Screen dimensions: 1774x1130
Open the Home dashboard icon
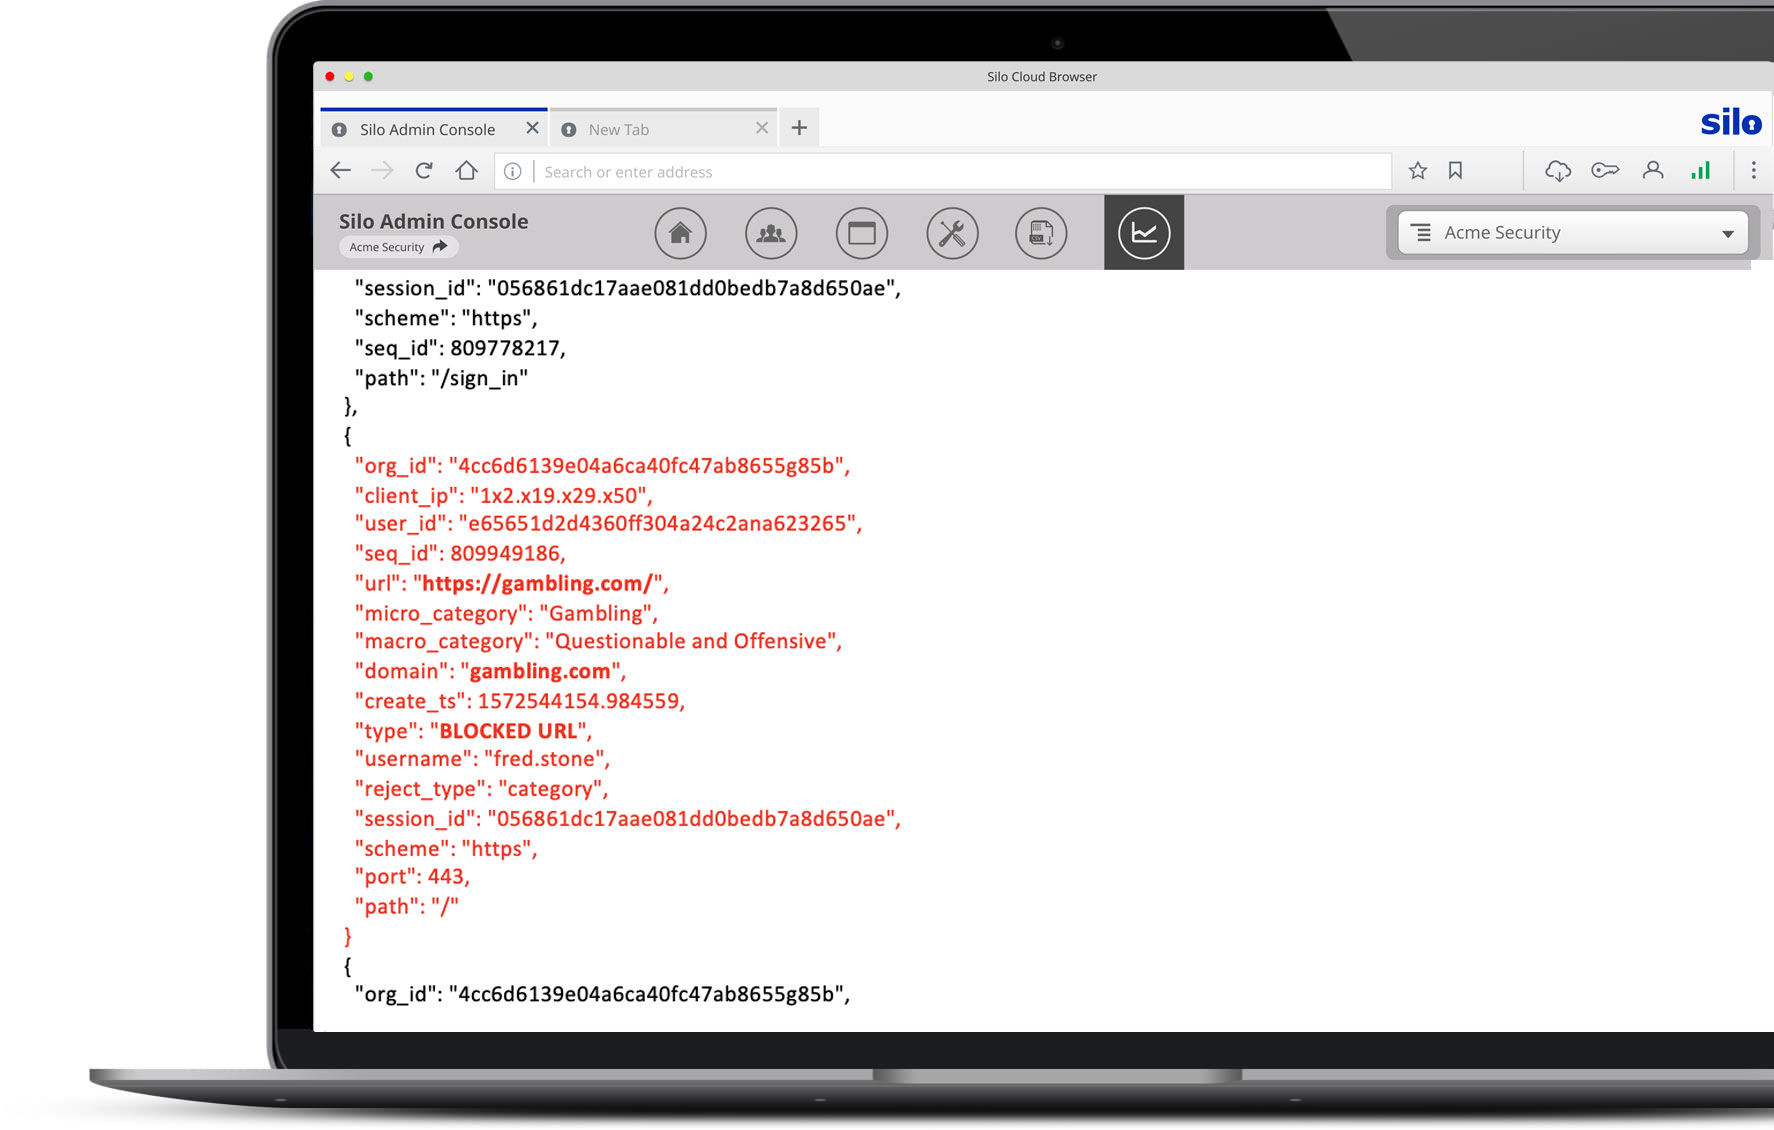tap(681, 233)
